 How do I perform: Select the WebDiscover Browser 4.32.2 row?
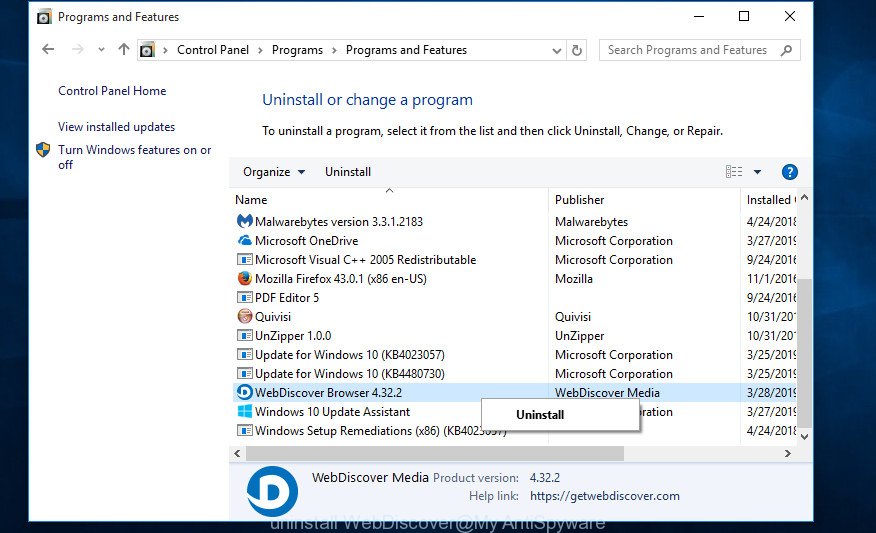pyautogui.click(x=514, y=392)
